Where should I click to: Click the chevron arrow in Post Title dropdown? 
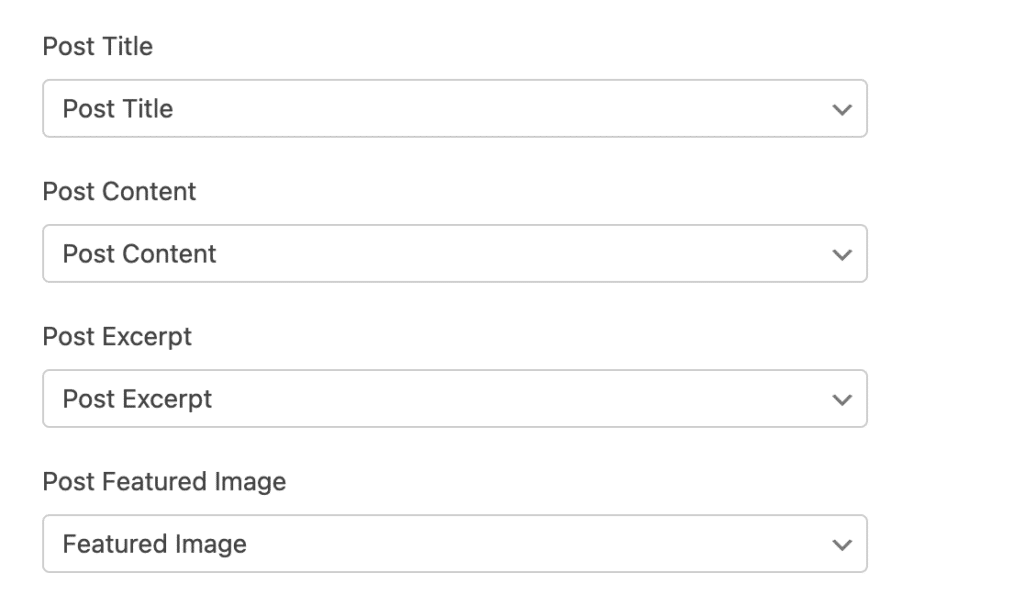[x=842, y=109]
